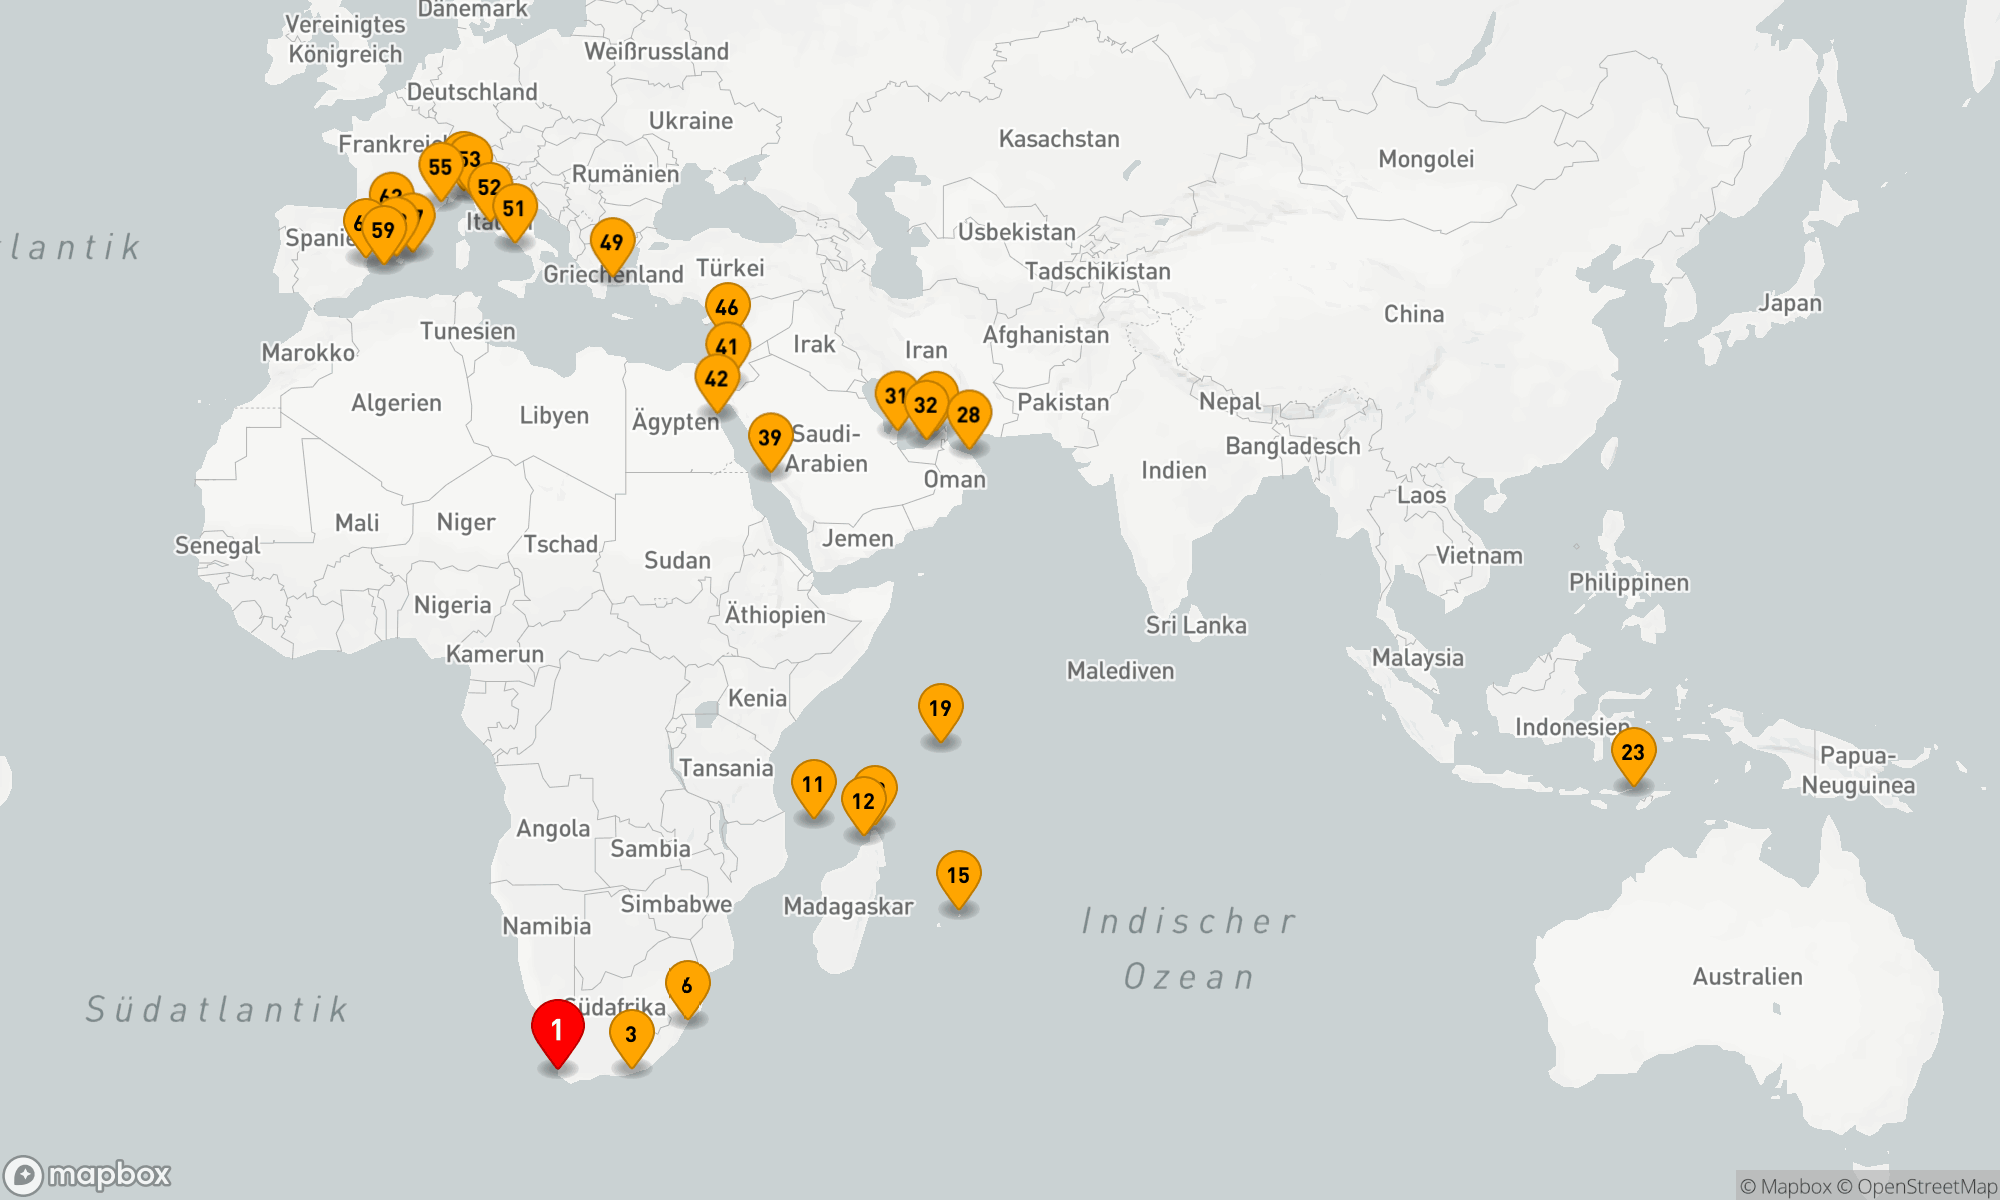Open marker 49 near Greece
Viewport: 2000px width, 1200px height.
click(612, 242)
